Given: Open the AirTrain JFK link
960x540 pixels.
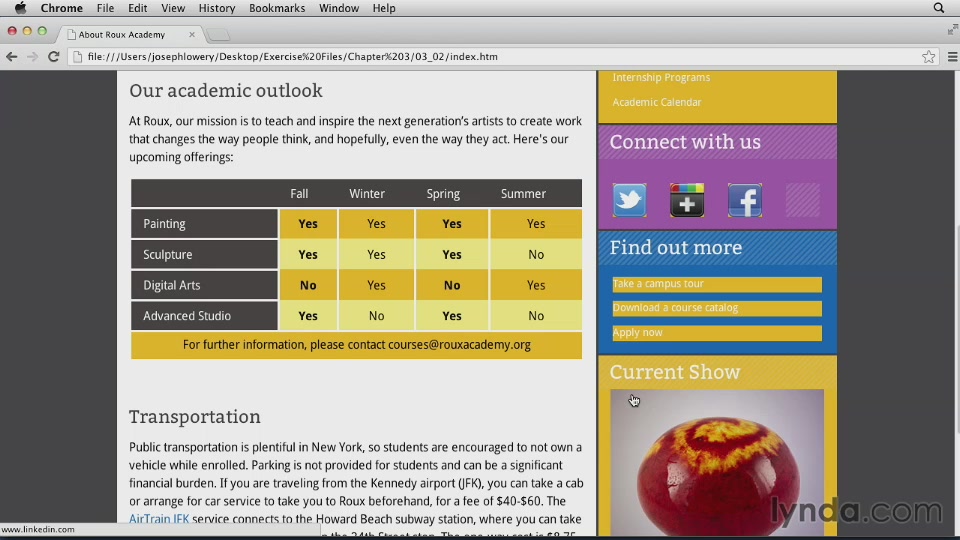Looking at the screenshot, I should [x=159, y=519].
